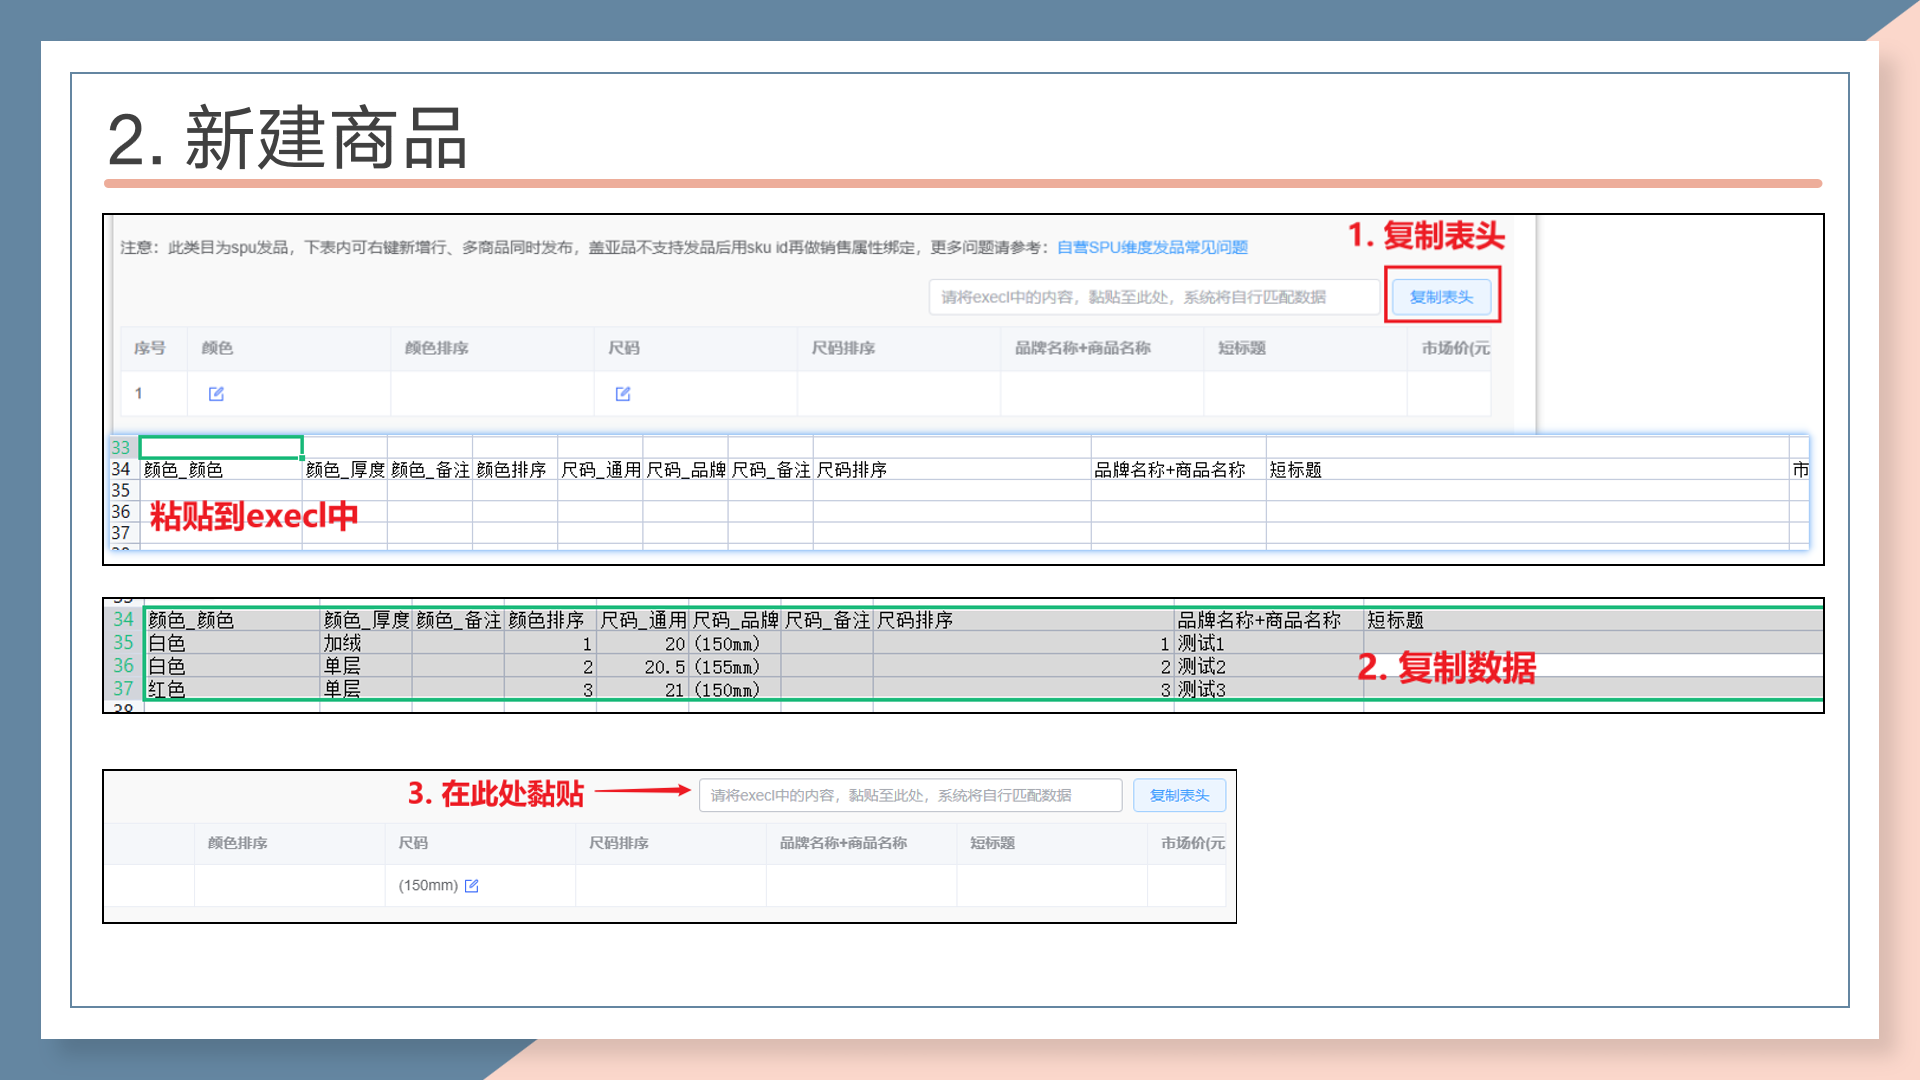1920x1080 pixels.
Task: Click 序号 column header in top table
Action: [x=150, y=348]
